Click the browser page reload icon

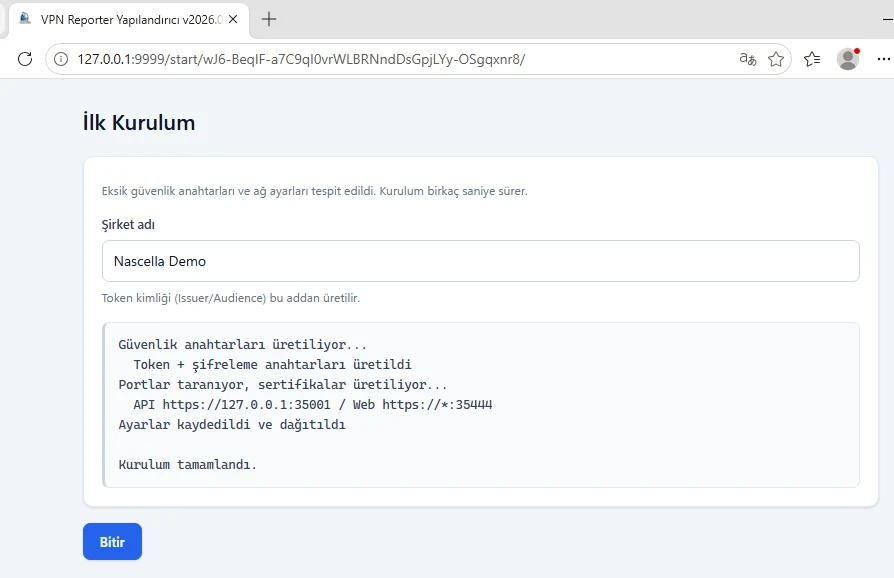[25, 59]
